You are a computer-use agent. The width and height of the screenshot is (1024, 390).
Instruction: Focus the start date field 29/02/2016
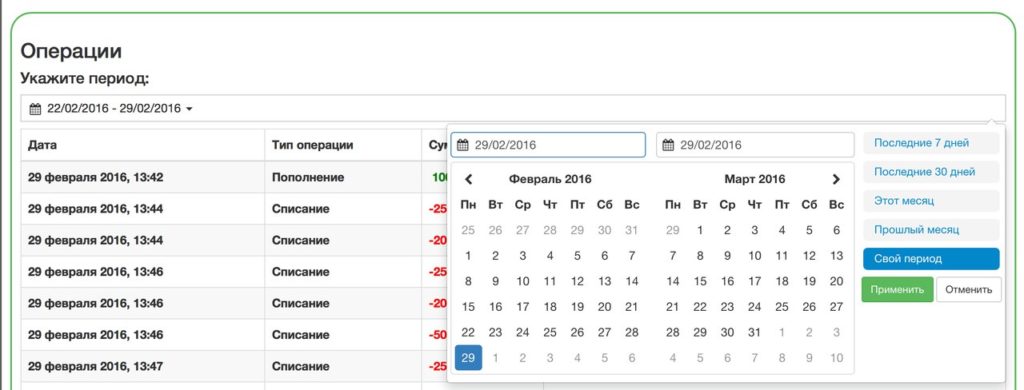pyautogui.click(x=548, y=145)
